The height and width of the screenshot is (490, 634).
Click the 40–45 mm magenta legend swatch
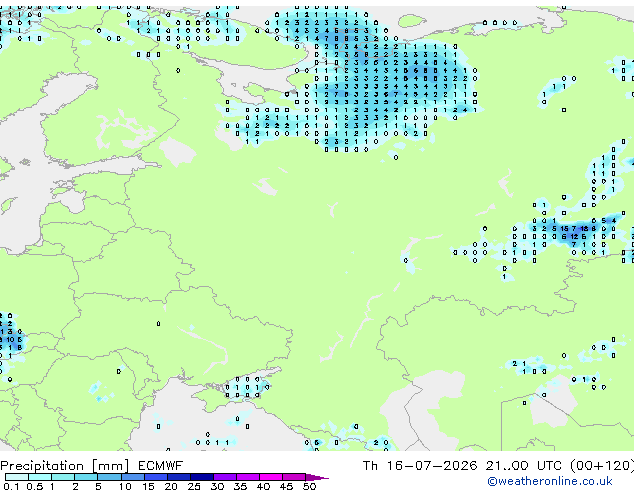(x=271, y=477)
